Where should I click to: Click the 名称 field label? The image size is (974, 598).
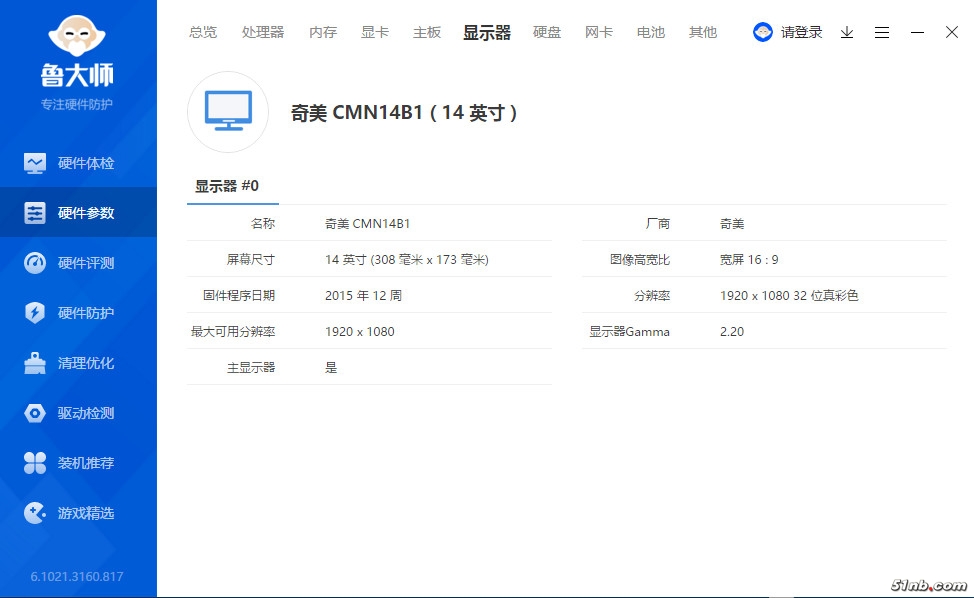263,224
